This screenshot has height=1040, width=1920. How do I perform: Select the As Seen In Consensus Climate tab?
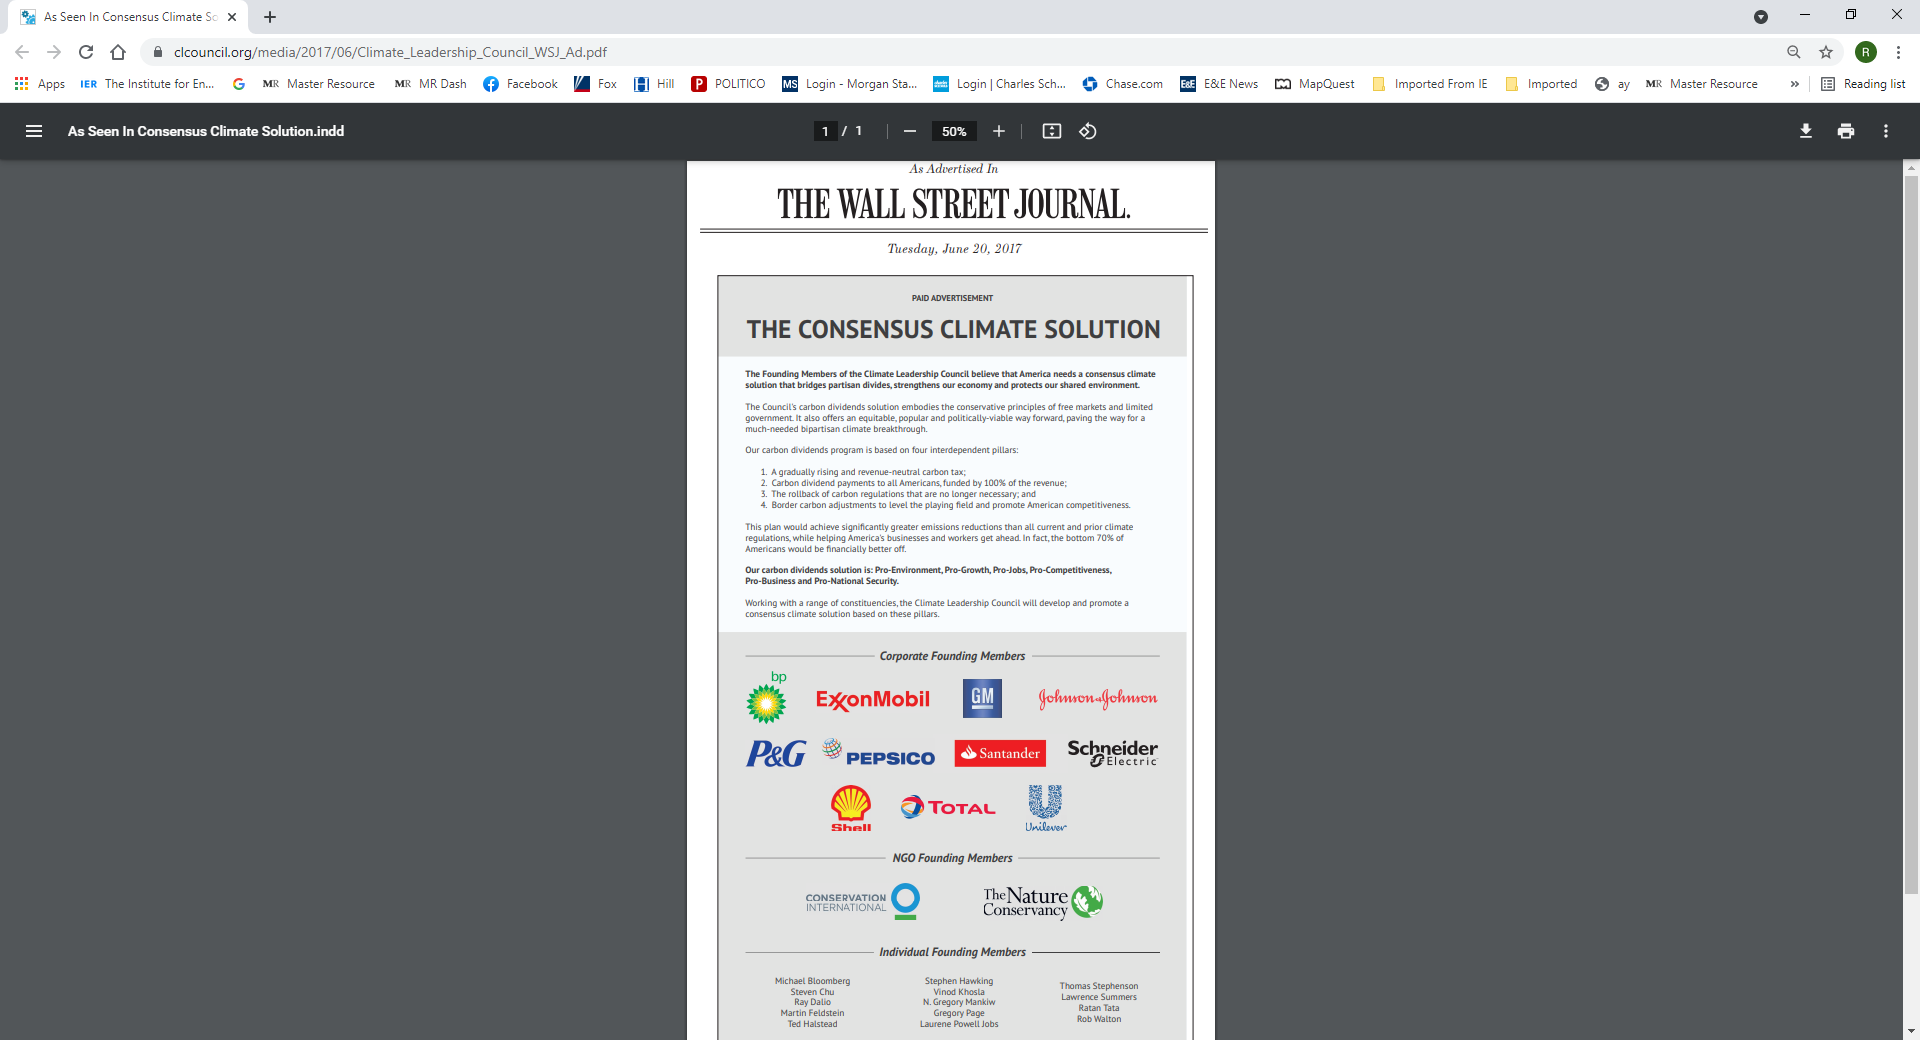pyautogui.click(x=128, y=17)
